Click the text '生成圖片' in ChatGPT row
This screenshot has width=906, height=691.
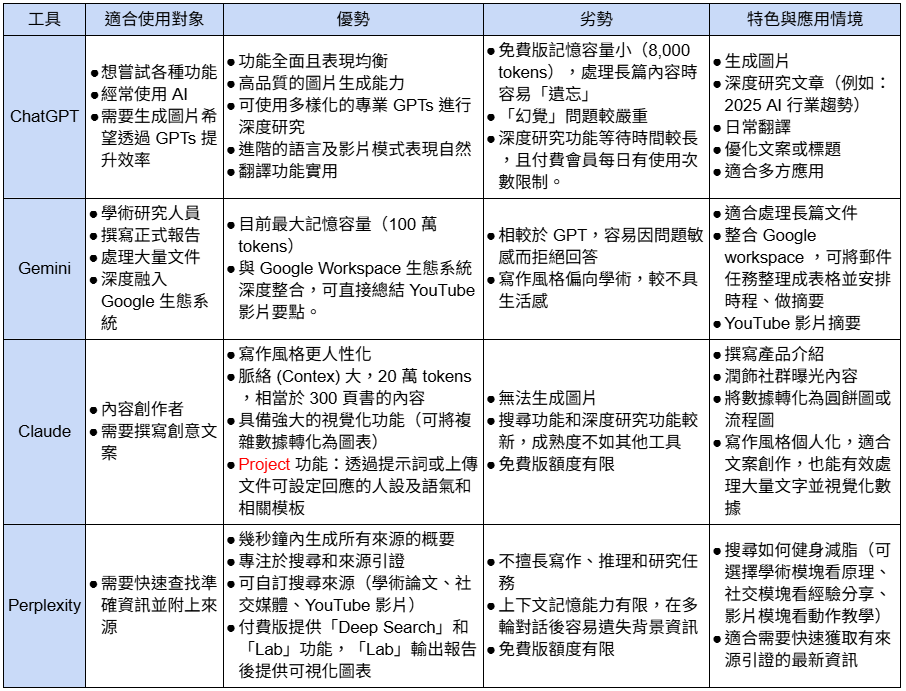click(x=757, y=61)
